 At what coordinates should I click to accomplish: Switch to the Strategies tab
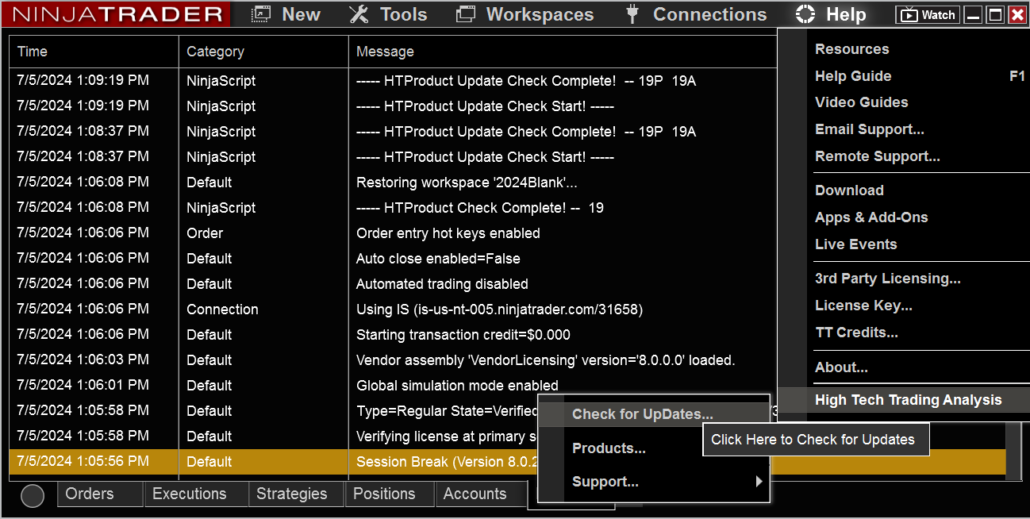291,494
